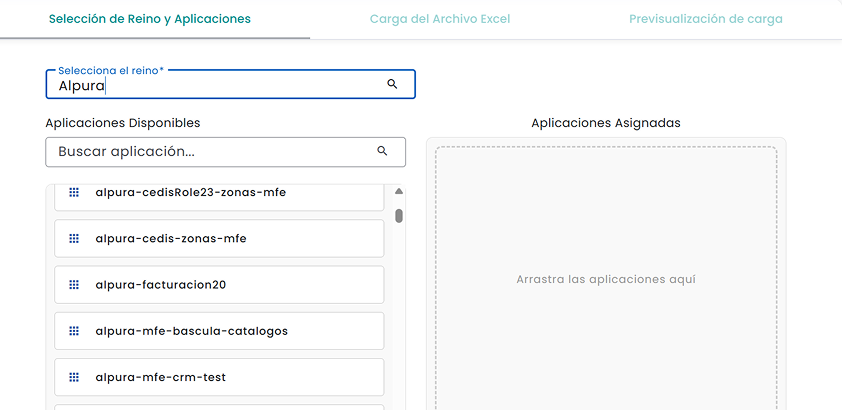Click the search icon in reino field

click(393, 84)
